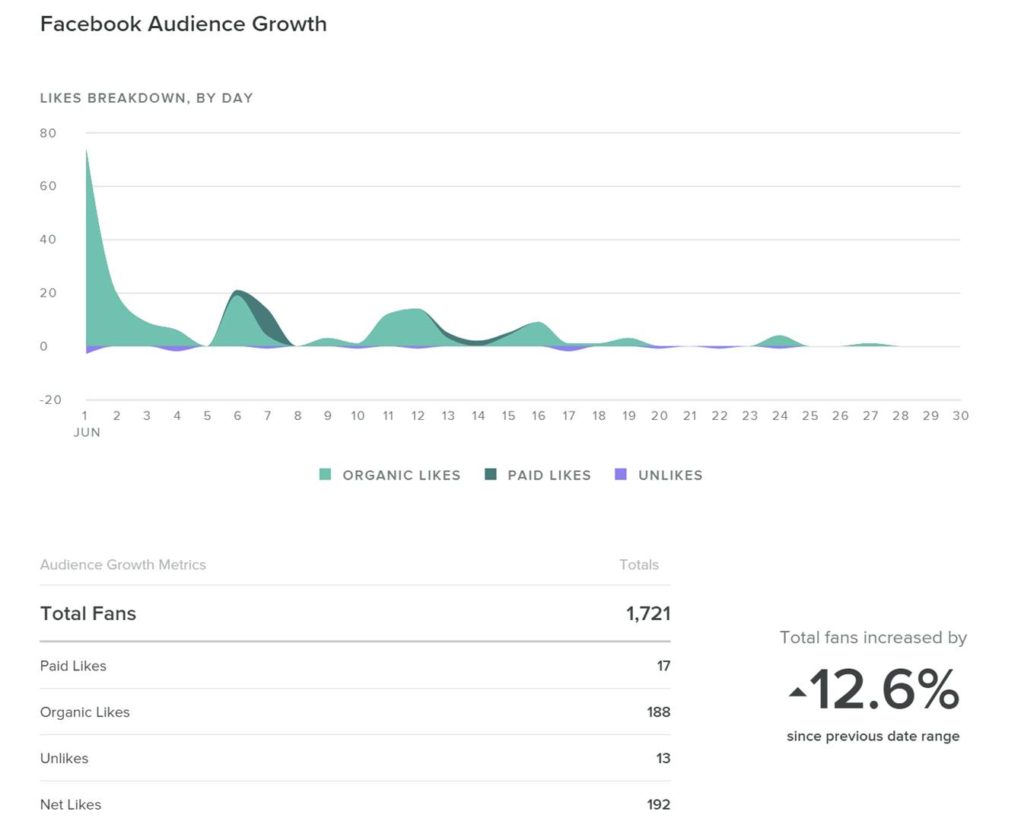Click the day 12 x-axis label
The image size is (1024, 834).
tap(418, 415)
